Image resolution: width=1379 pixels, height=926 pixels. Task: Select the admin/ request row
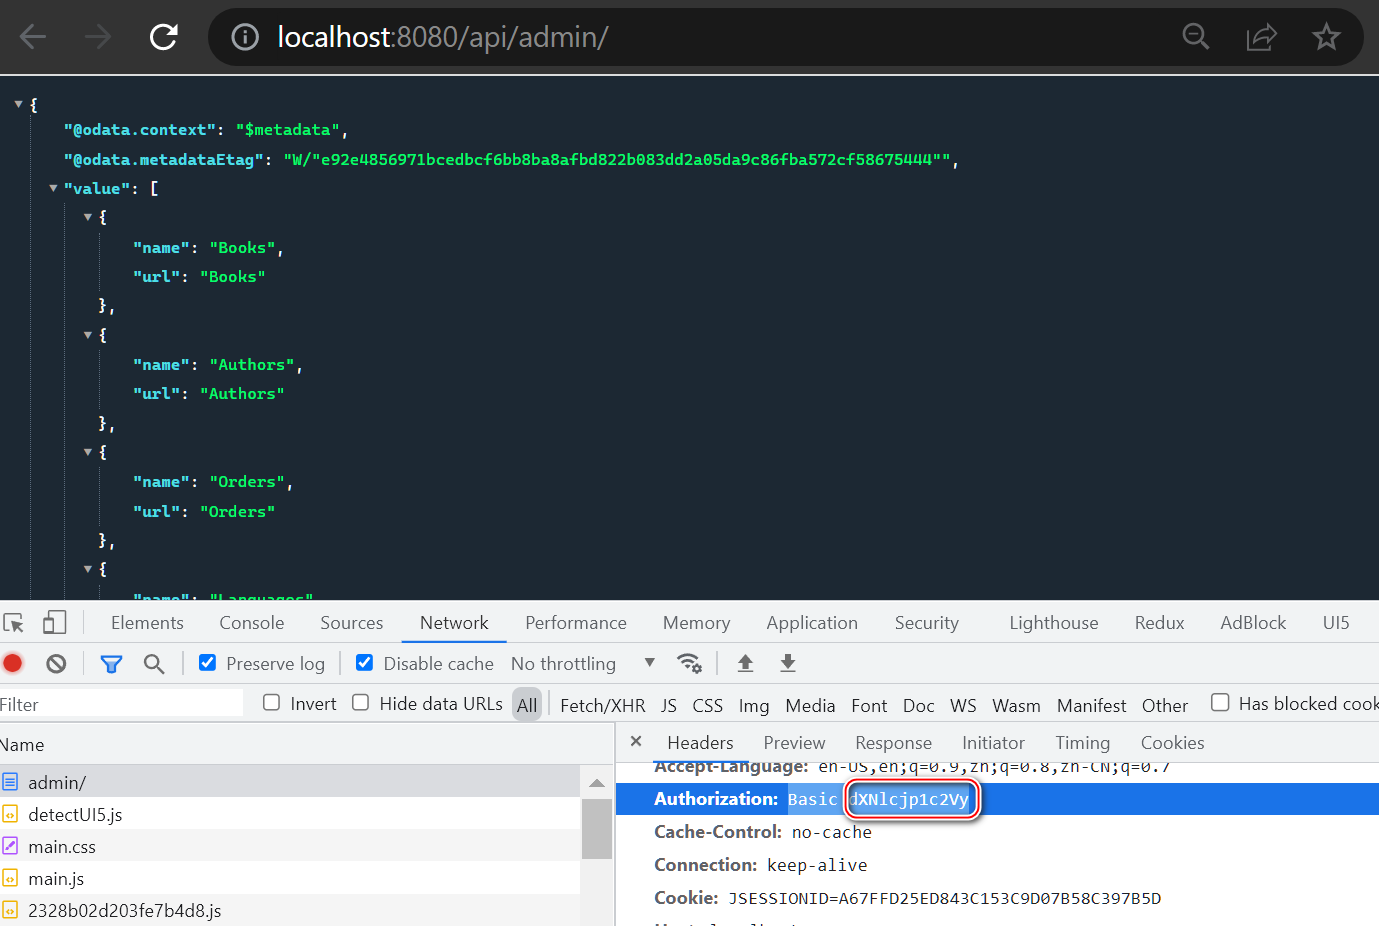pos(290,782)
